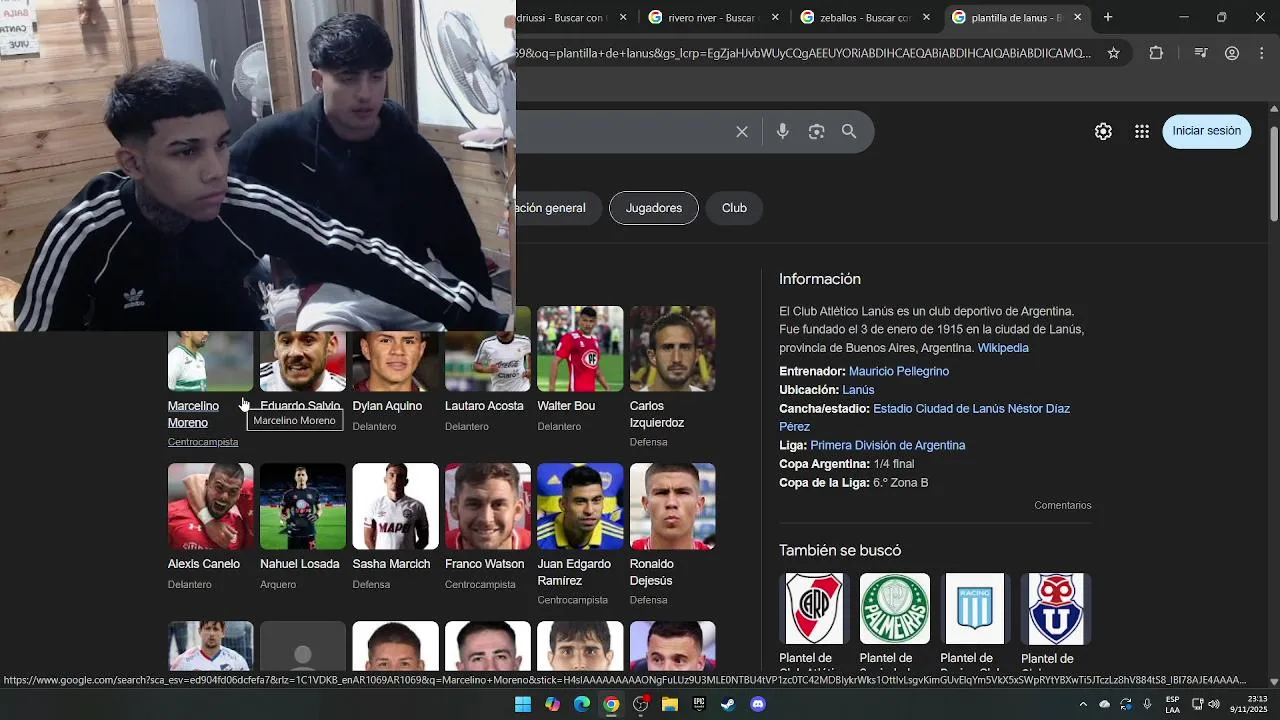Open OBS Studio from the taskbar
The height and width of the screenshot is (720, 1280).
point(640,704)
